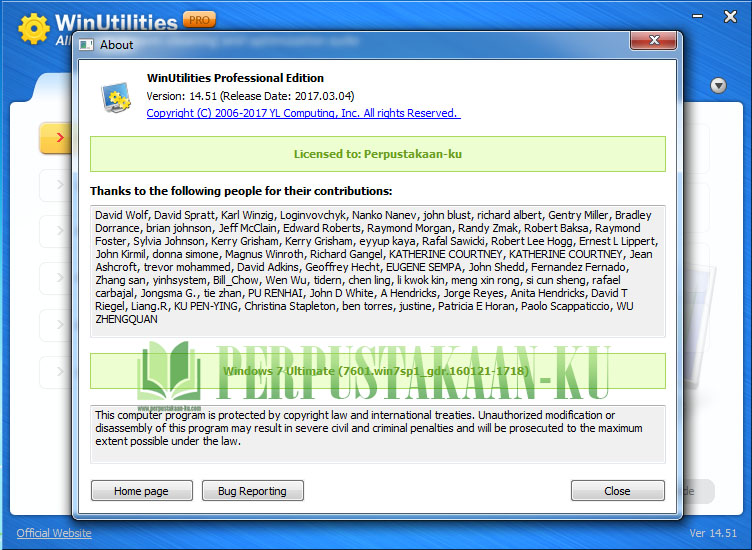Minimize the WinUtilities main window
This screenshot has height=550, width=752.
[x=697, y=17]
